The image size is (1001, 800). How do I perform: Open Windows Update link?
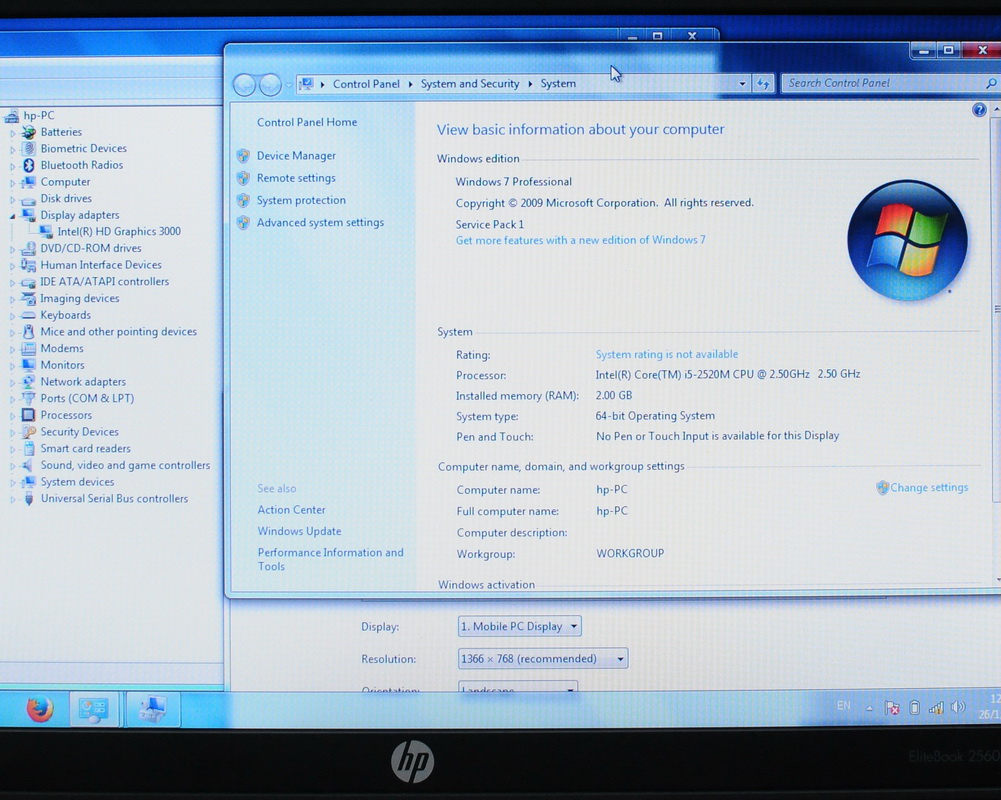(x=299, y=531)
